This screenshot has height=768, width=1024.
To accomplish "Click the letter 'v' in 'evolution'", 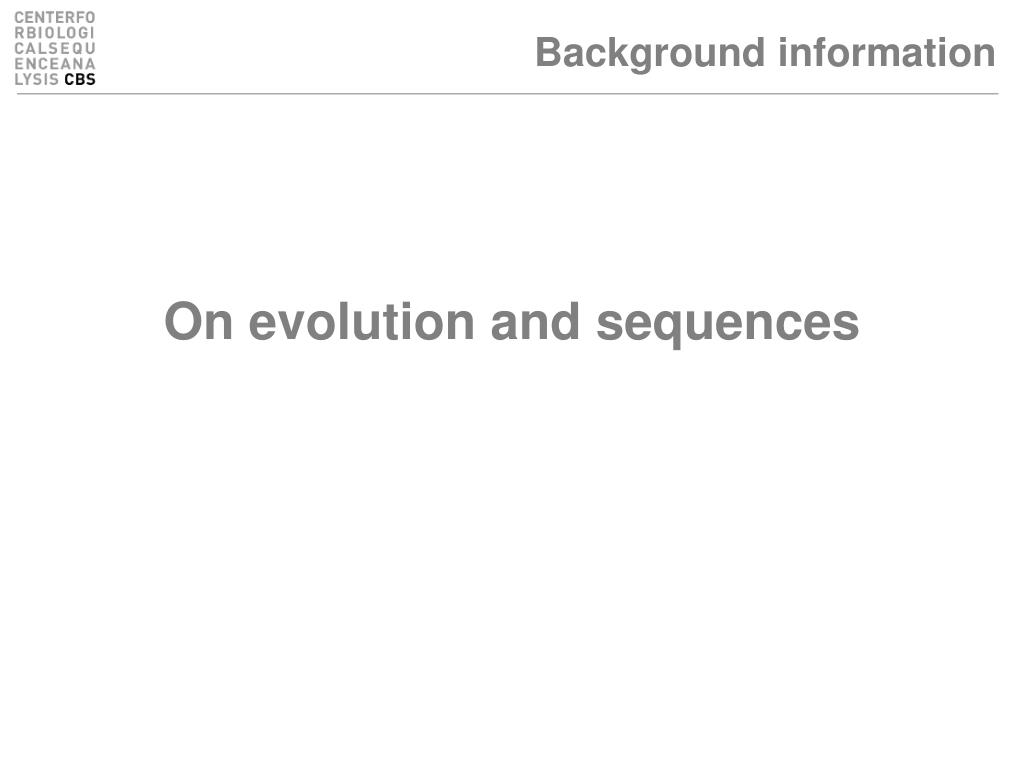I will coord(293,325).
